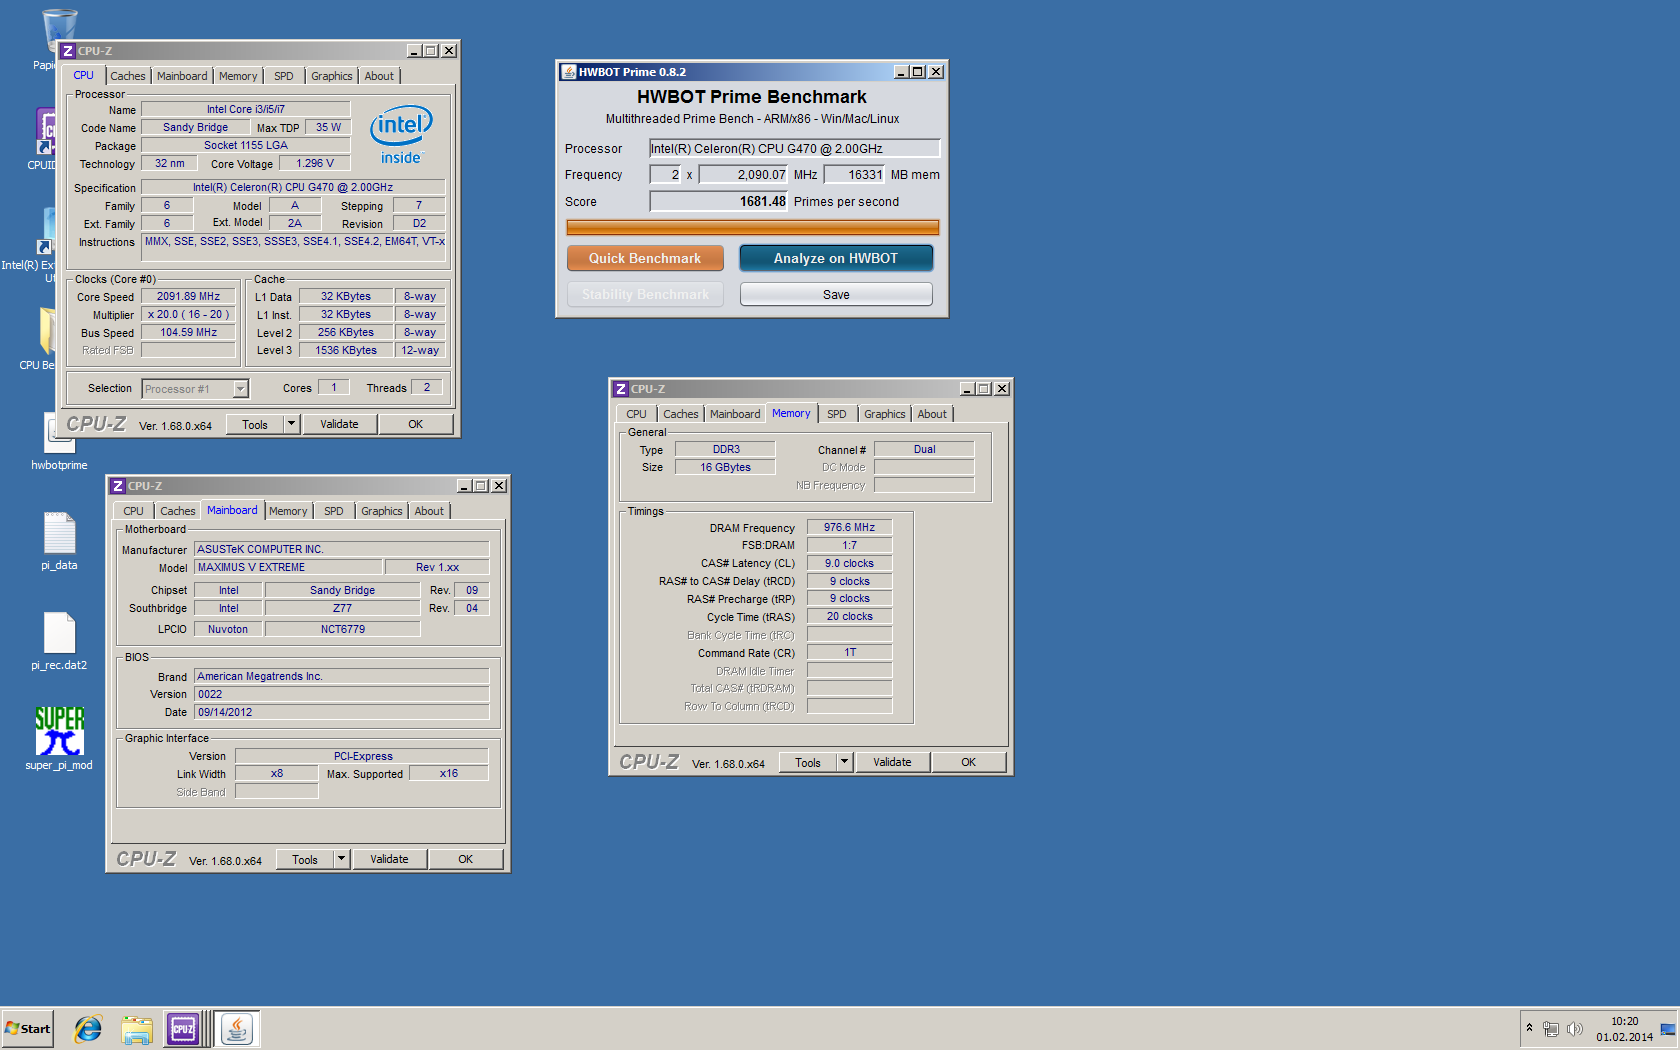Open Caches tab in Memory window
This screenshot has width=1680, height=1050.
[x=681, y=414]
